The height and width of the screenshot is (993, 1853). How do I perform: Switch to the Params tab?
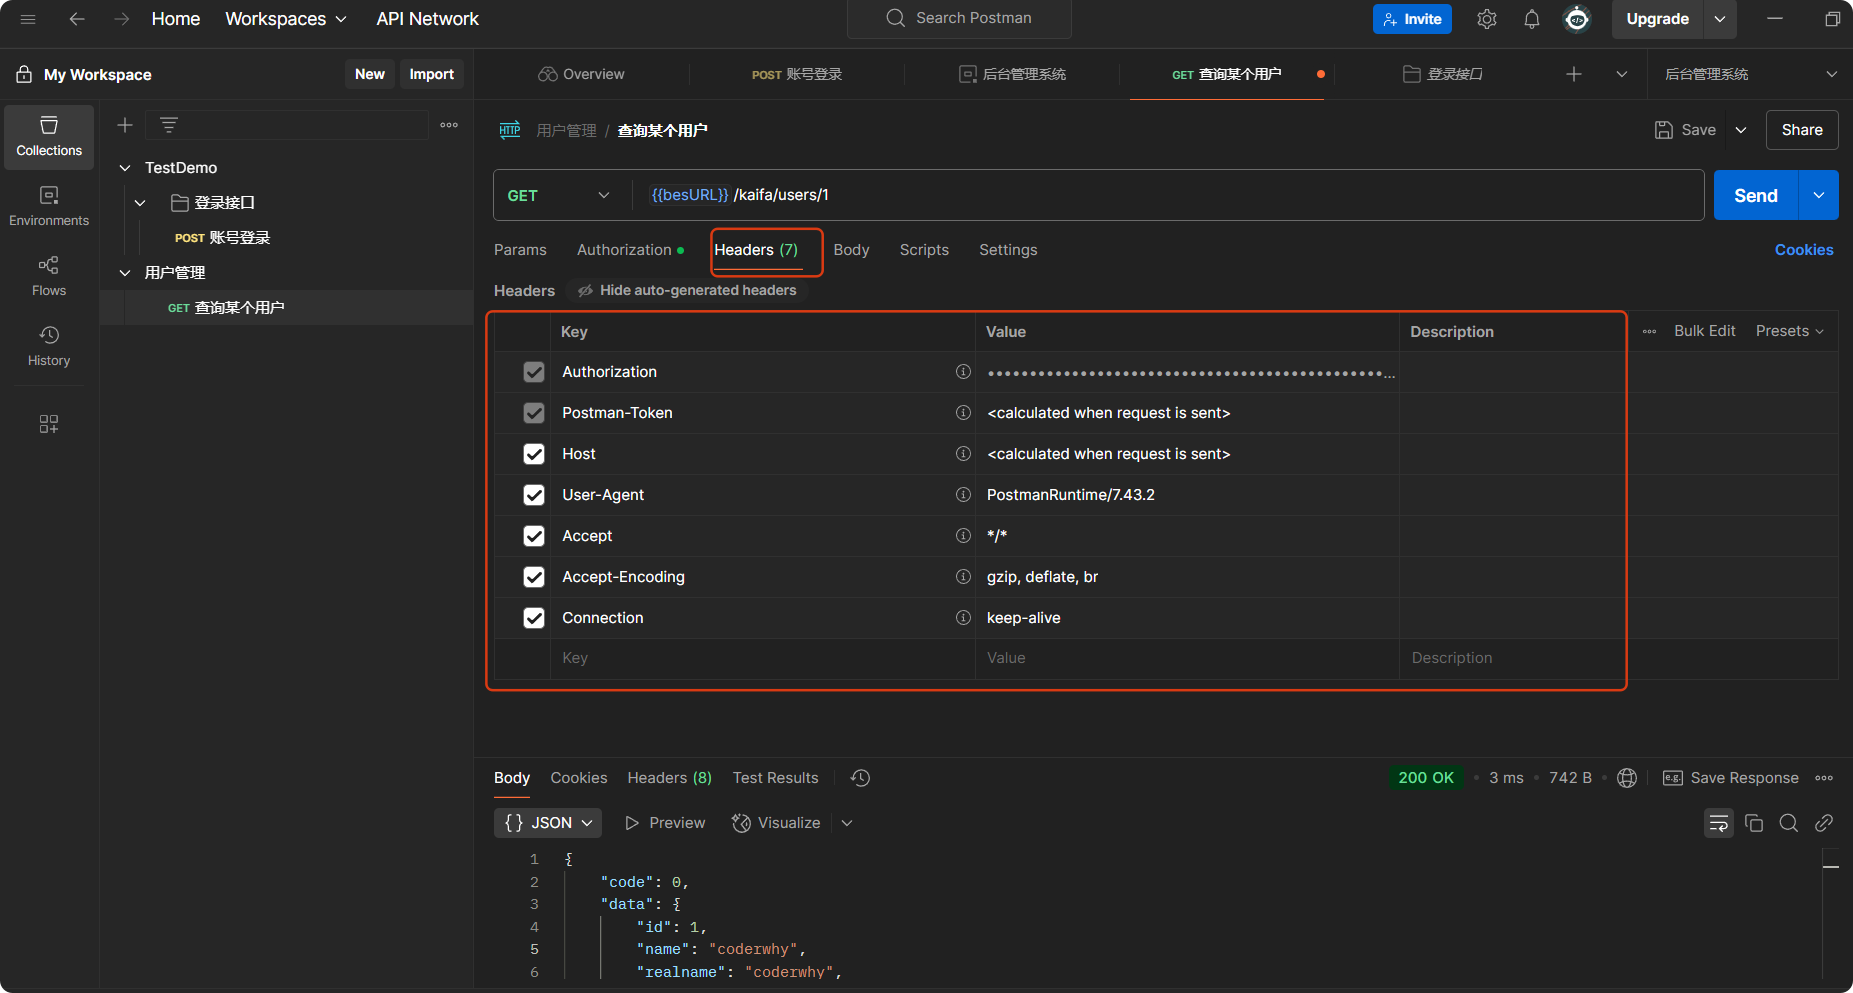click(520, 250)
